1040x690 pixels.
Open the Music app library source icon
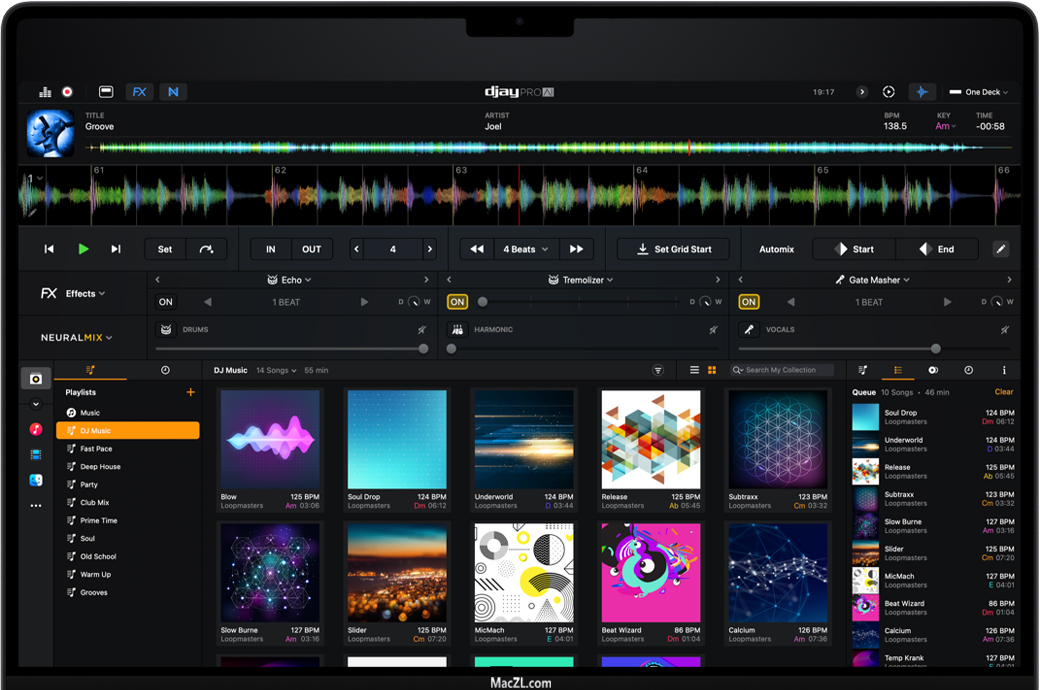point(36,429)
